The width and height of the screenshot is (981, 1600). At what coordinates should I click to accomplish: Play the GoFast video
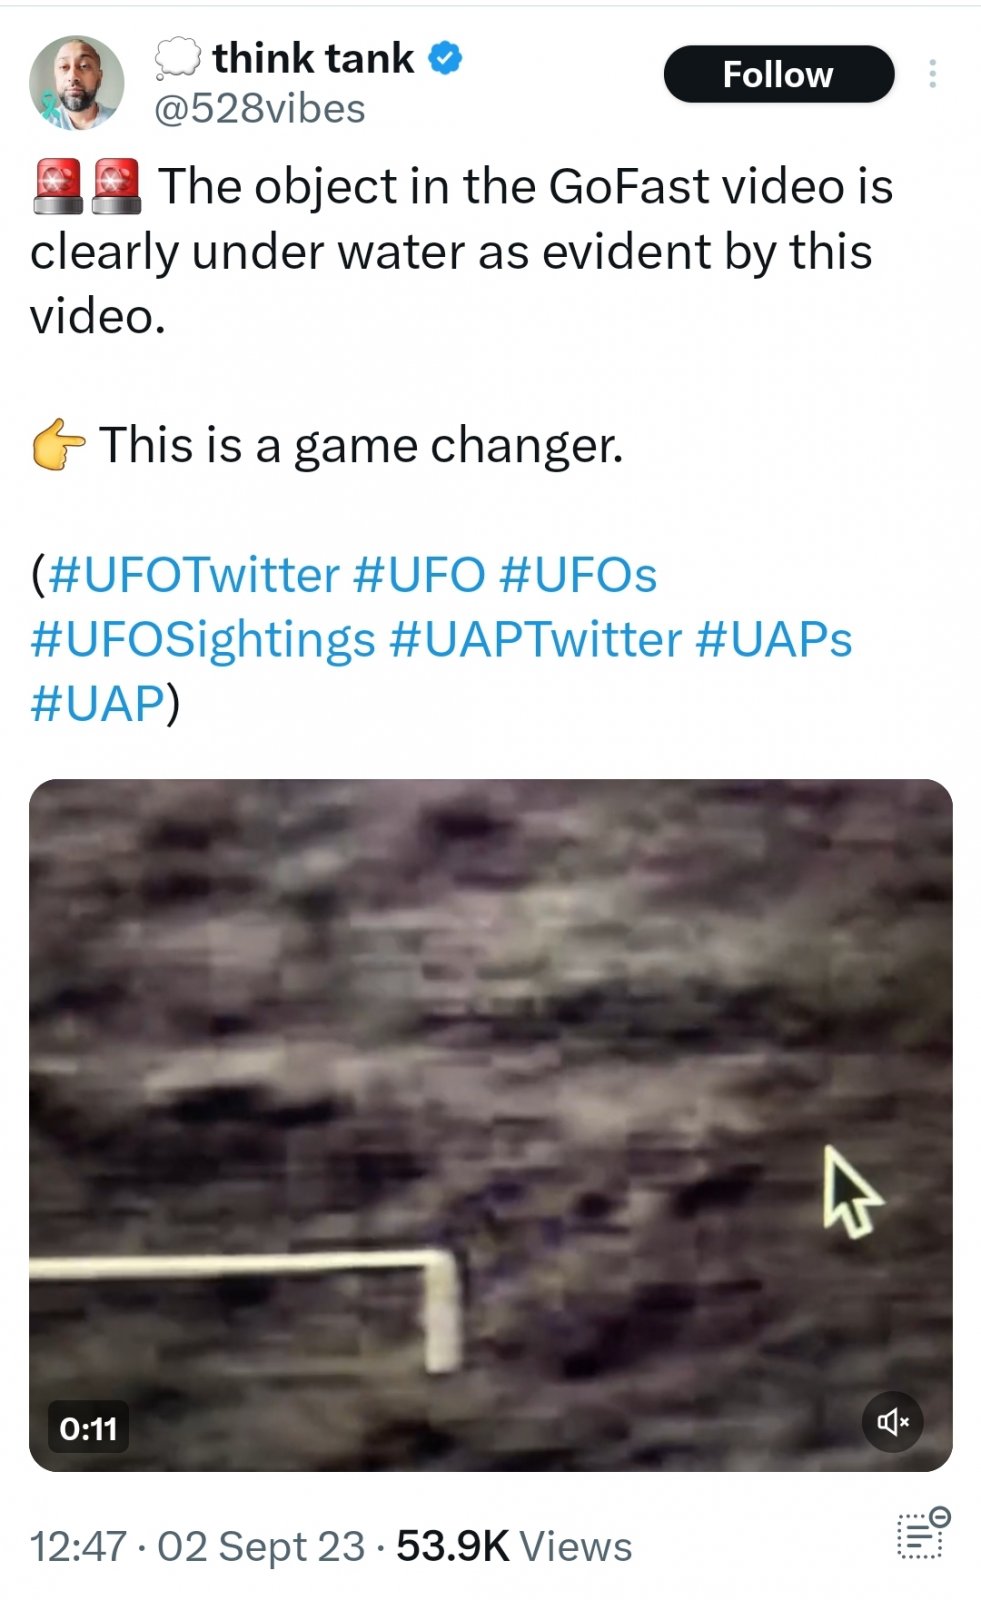coord(490,1124)
